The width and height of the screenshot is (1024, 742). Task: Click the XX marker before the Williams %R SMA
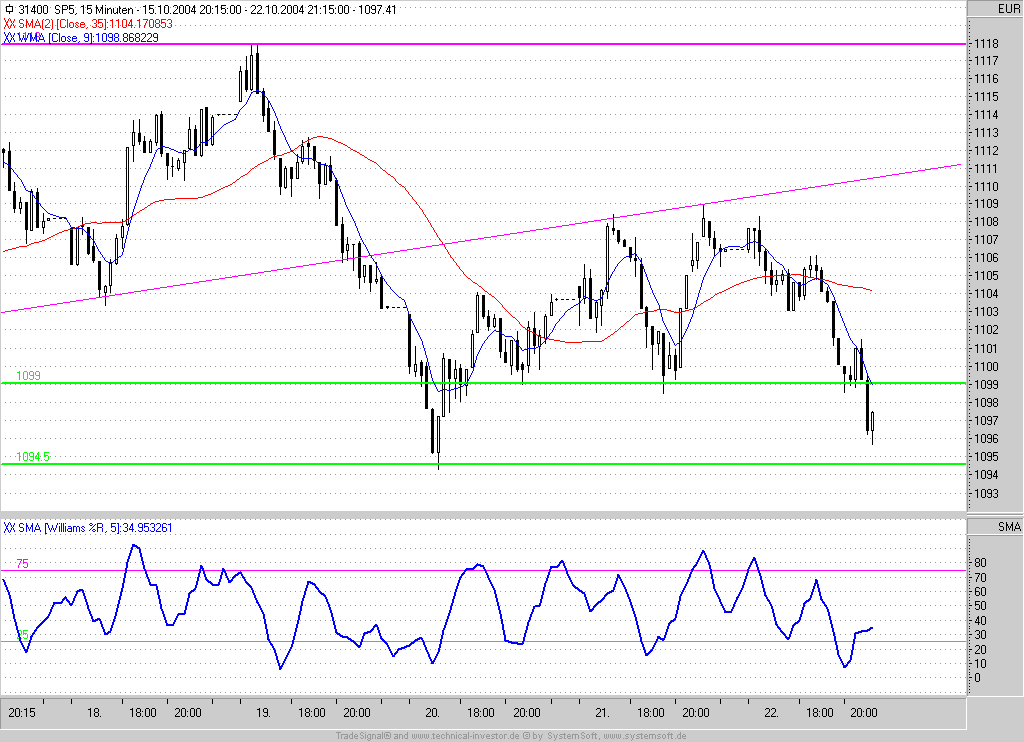click(x=9, y=528)
